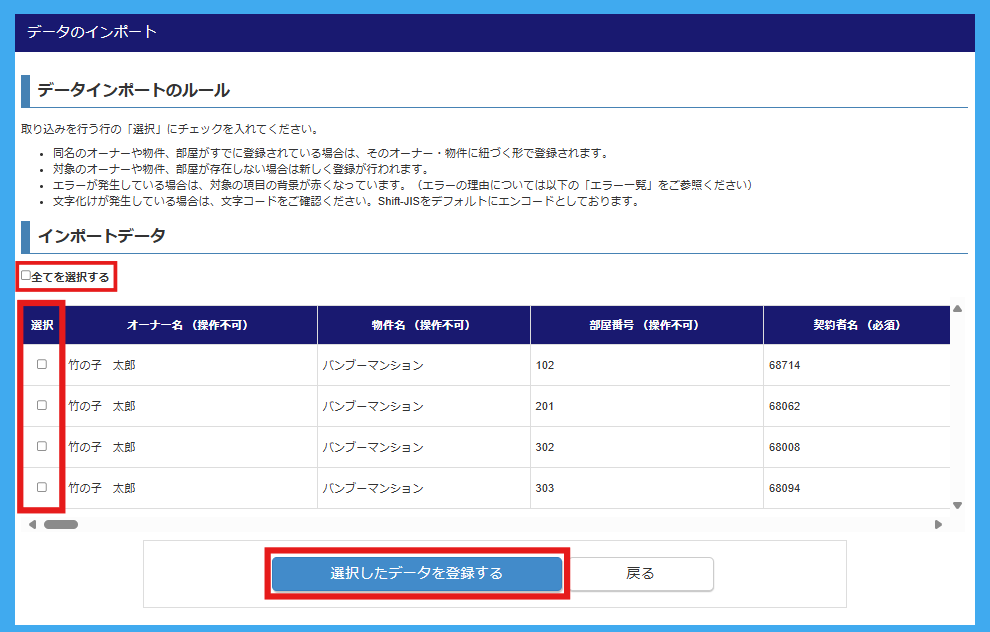Click the table's scroll up arrow
This screenshot has height=632, width=990.
click(x=957, y=309)
